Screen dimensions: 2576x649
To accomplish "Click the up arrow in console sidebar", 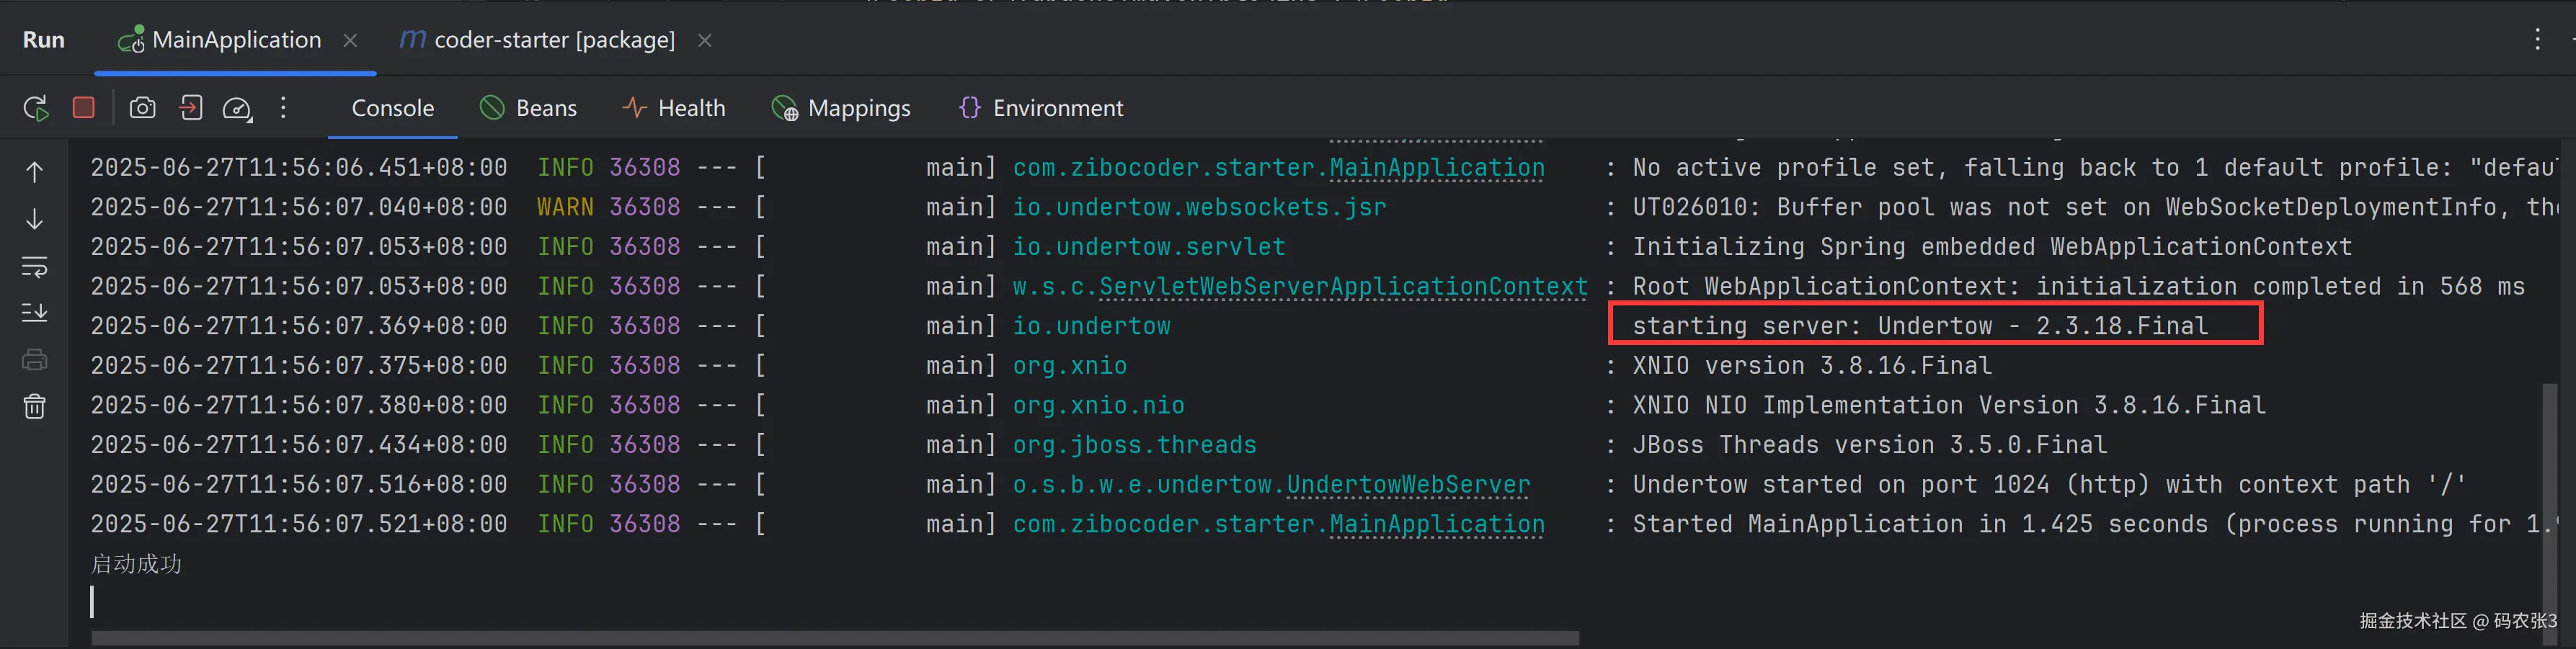I will point(35,173).
